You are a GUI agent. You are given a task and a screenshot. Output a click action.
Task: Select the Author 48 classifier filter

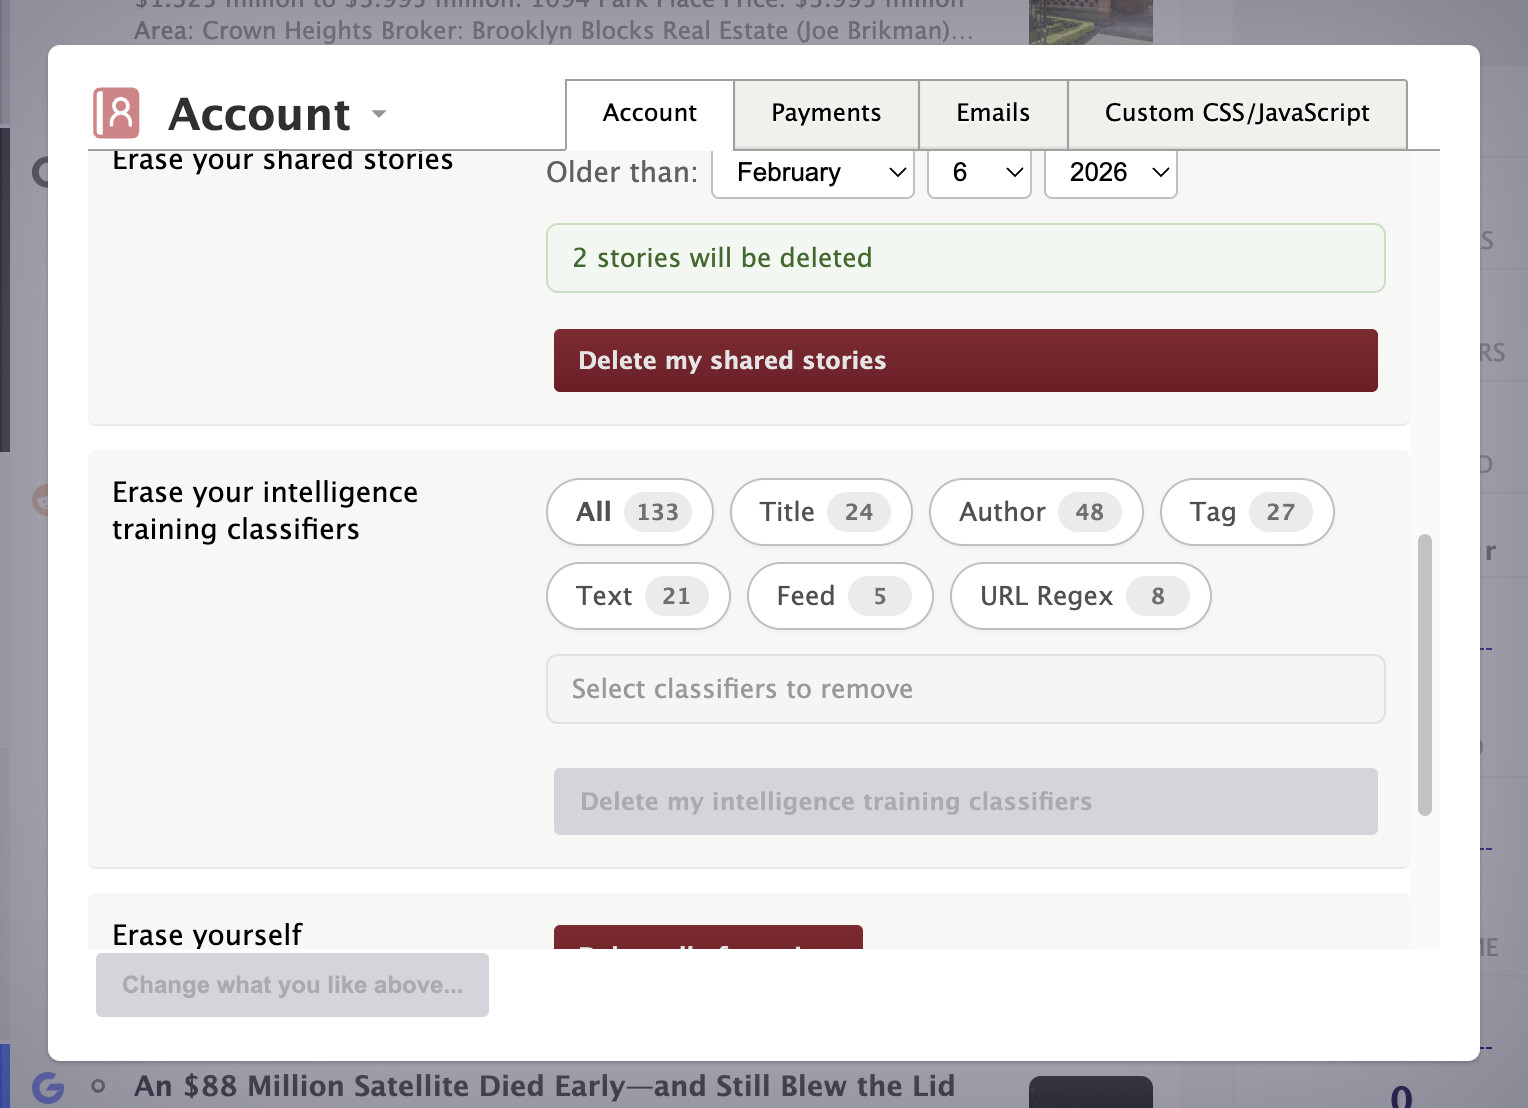[x=1035, y=512]
